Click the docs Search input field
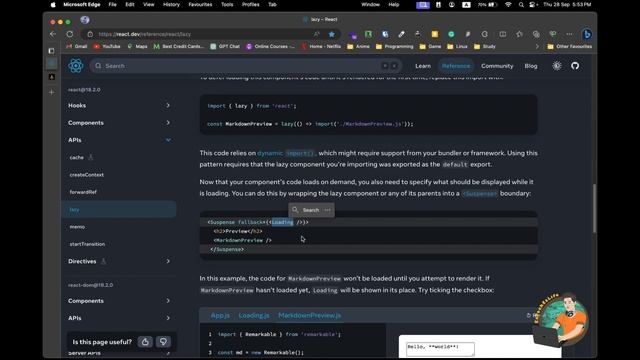The image size is (640, 360). (x=246, y=66)
